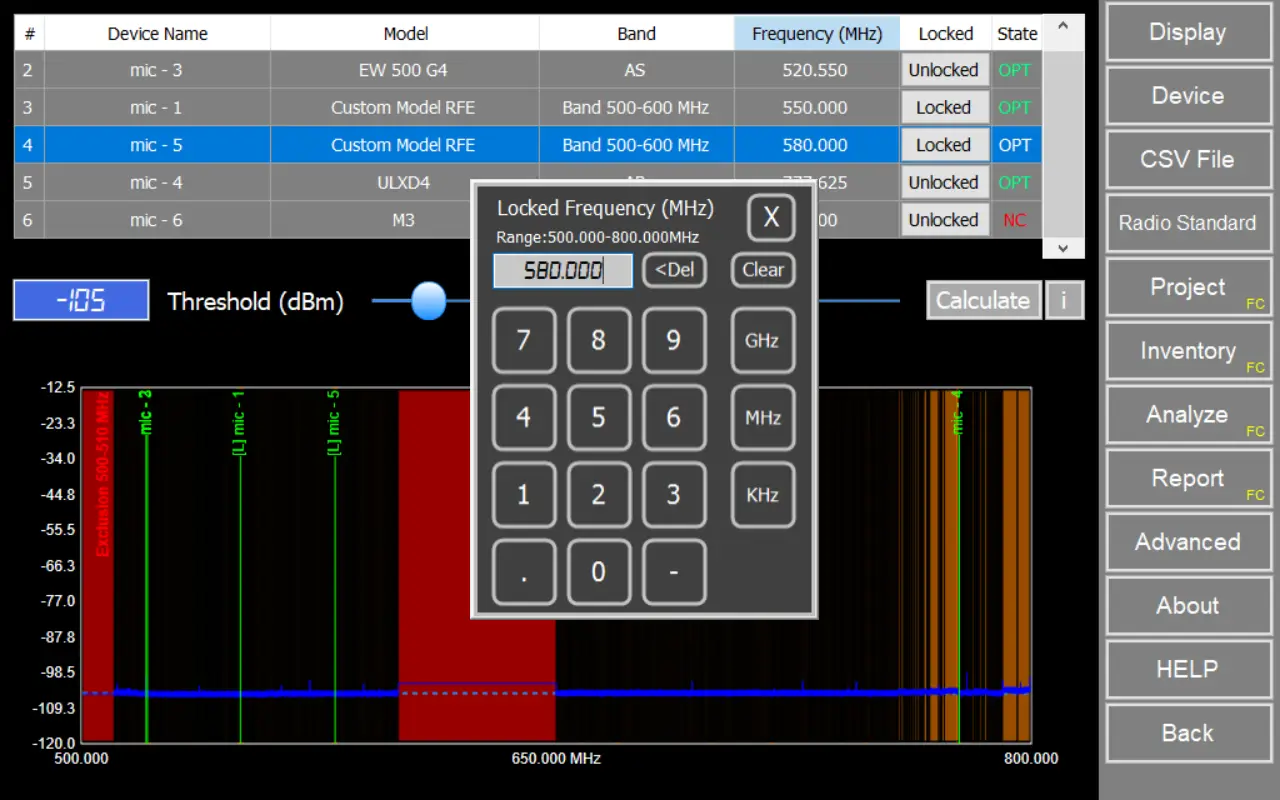1280x800 pixels.
Task: Open the Radio Standard menu
Action: [1187, 223]
